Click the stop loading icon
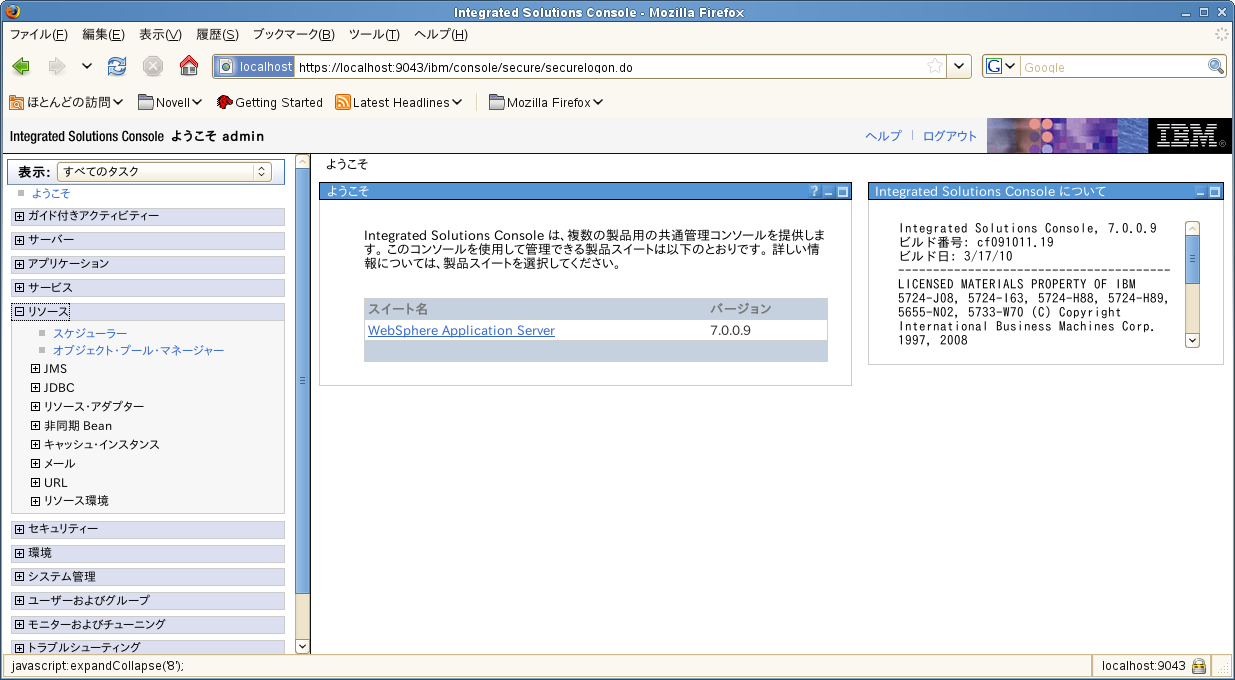This screenshot has height=680, width=1235. click(153, 67)
